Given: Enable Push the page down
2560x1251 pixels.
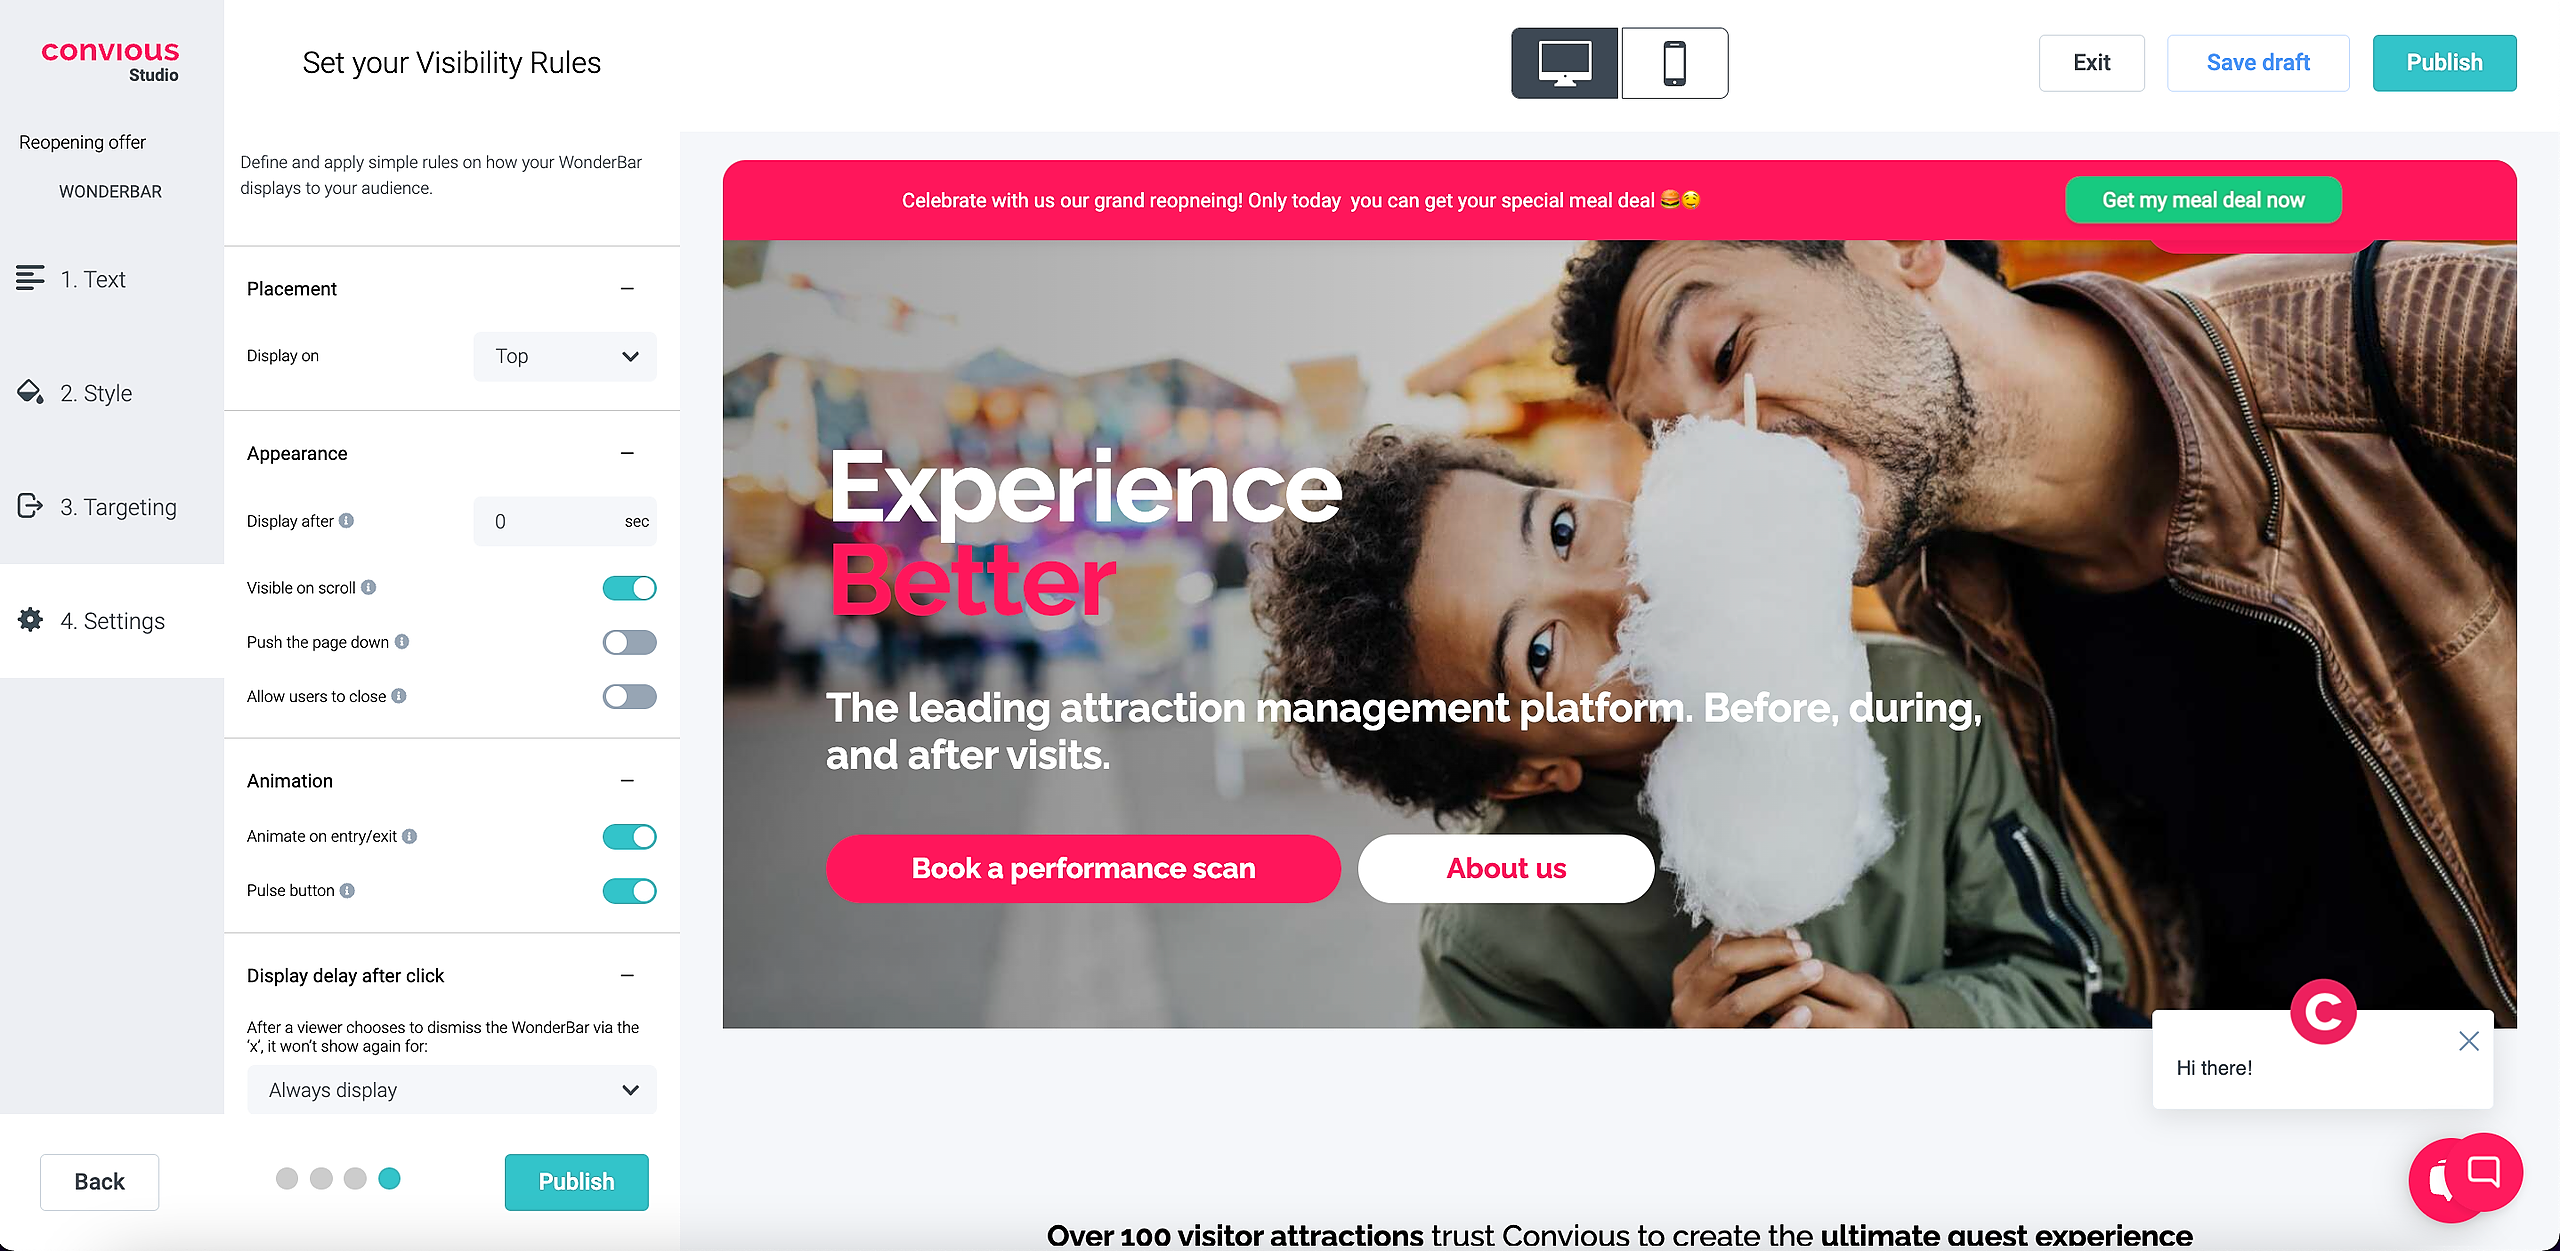Looking at the screenshot, I should tap(629, 642).
